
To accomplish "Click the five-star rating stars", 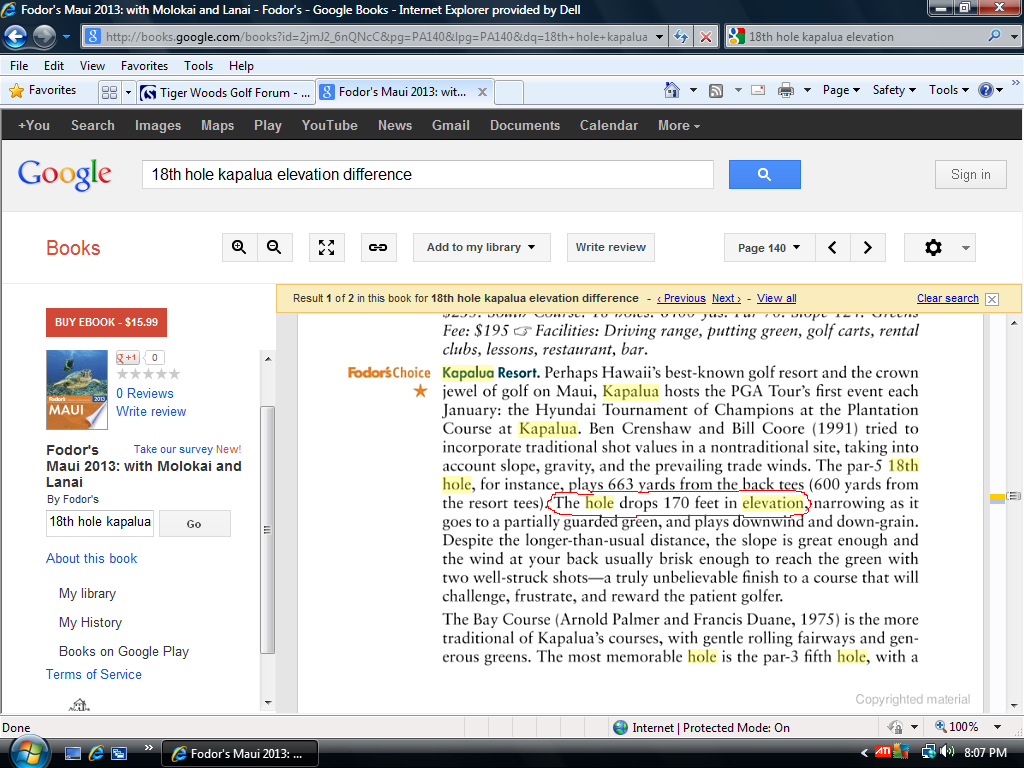I will 148,374.
